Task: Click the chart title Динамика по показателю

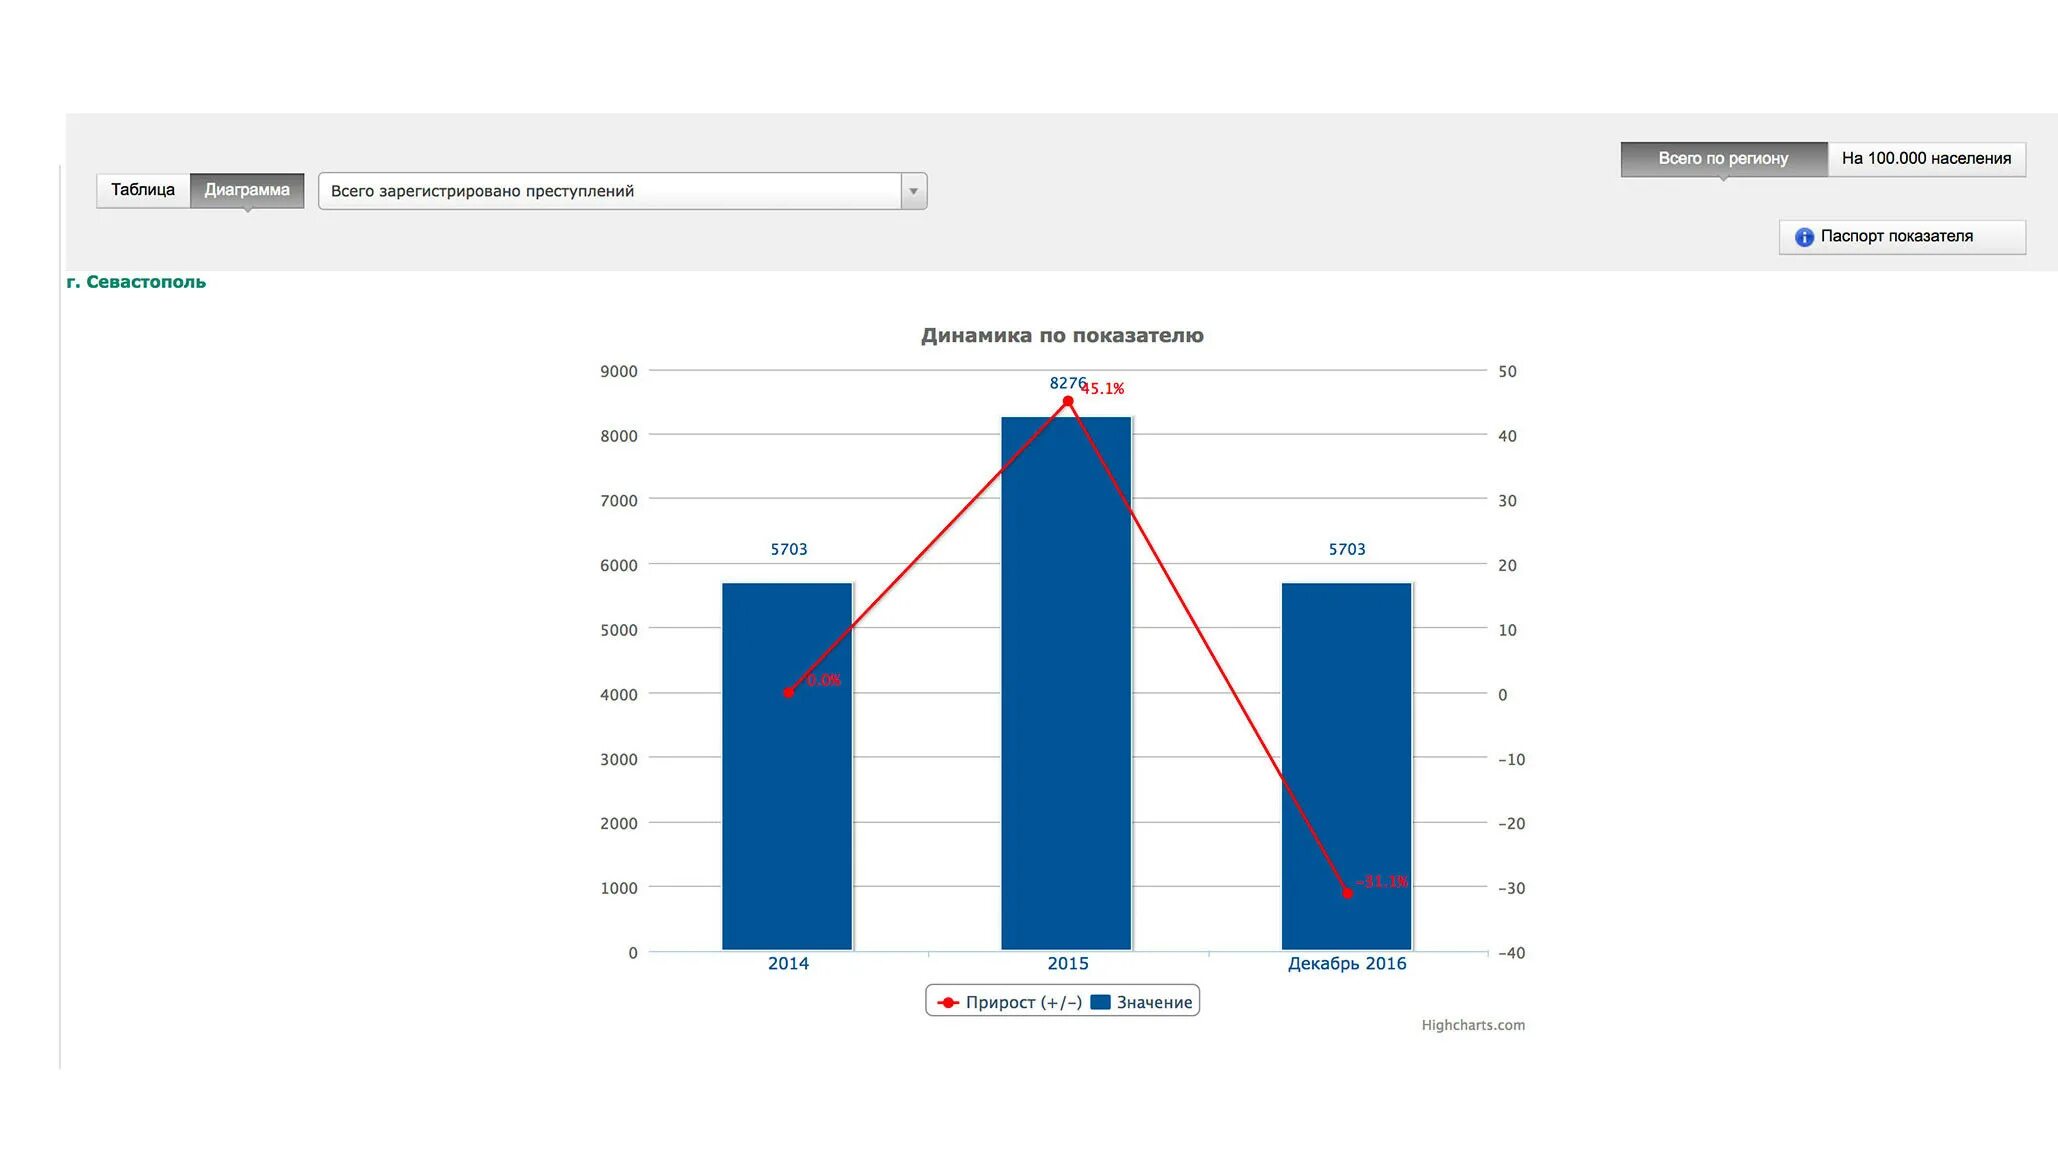Action: tap(1062, 336)
